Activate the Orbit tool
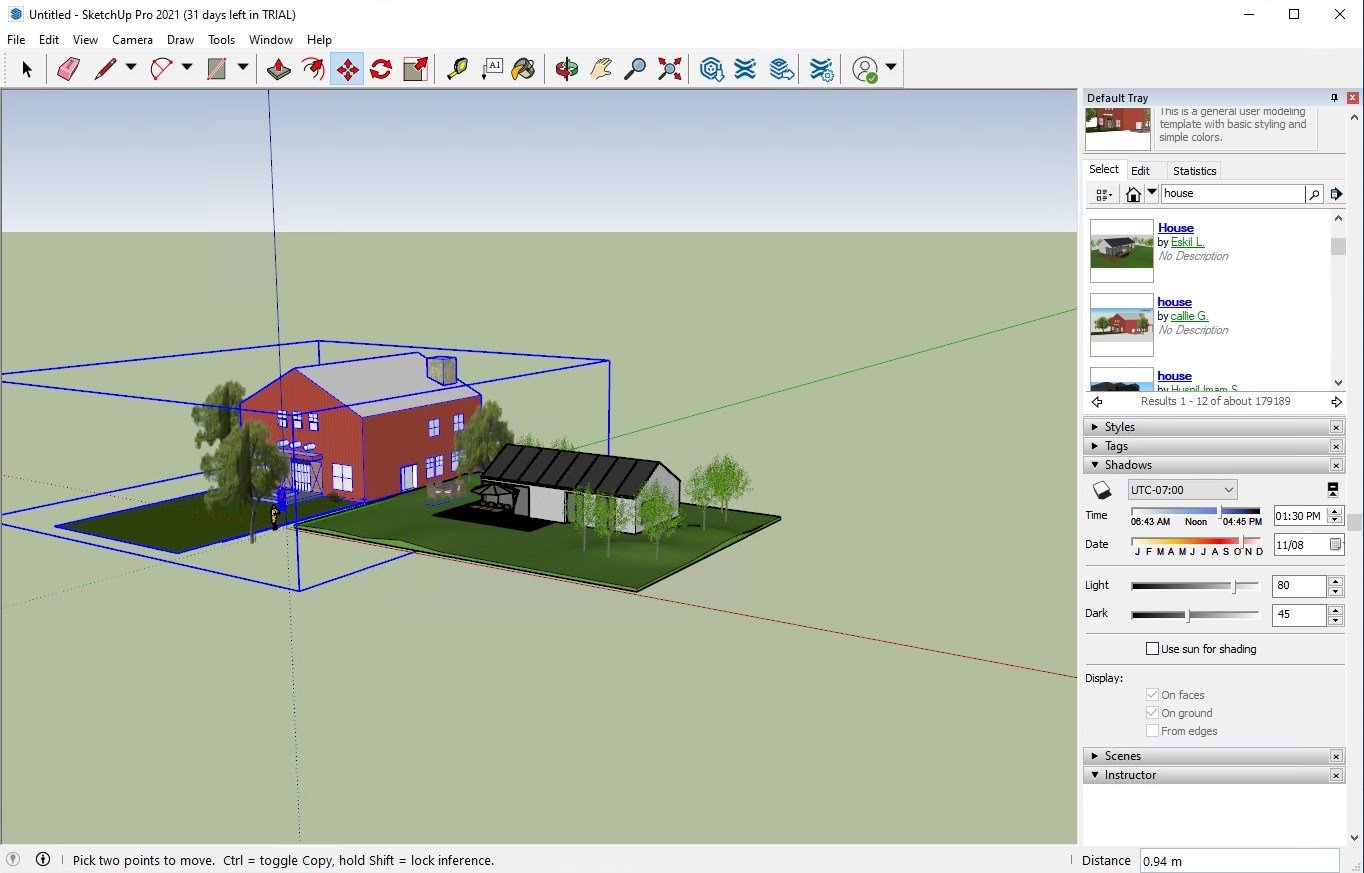 click(566, 68)
